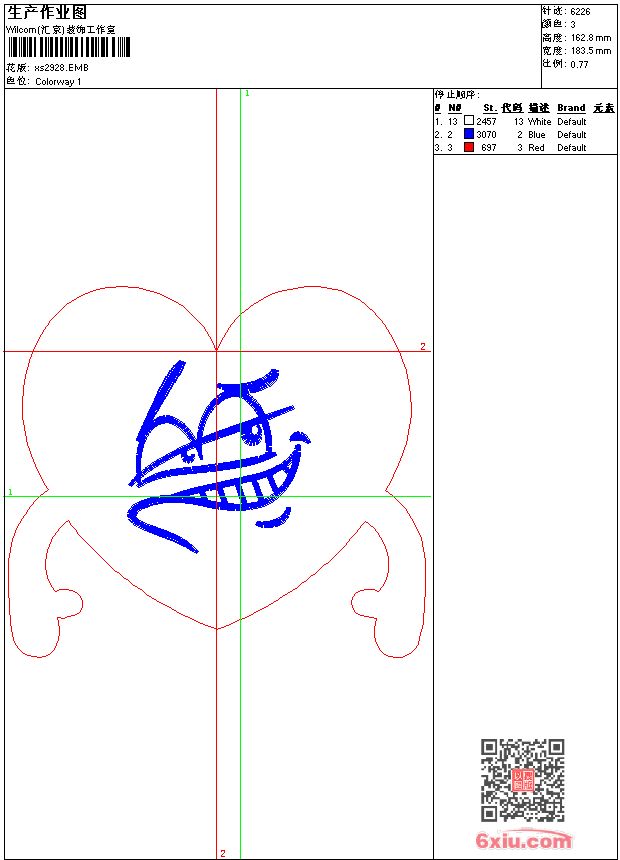Click the Brand column header
The image size is (620, 860).
tap(571, 108)
